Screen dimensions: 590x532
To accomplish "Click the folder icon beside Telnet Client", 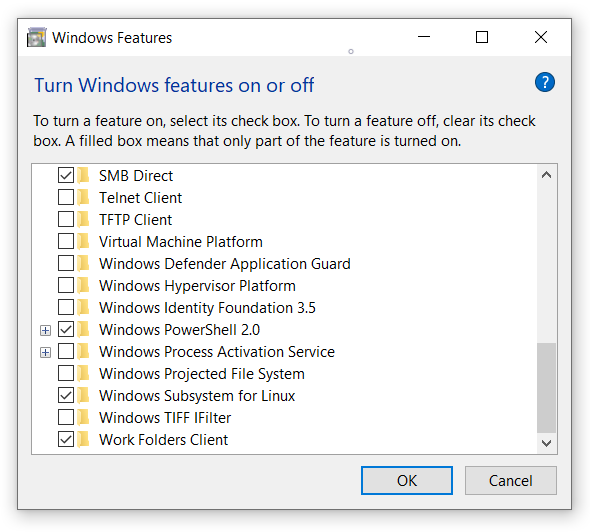I will (84, 197).
